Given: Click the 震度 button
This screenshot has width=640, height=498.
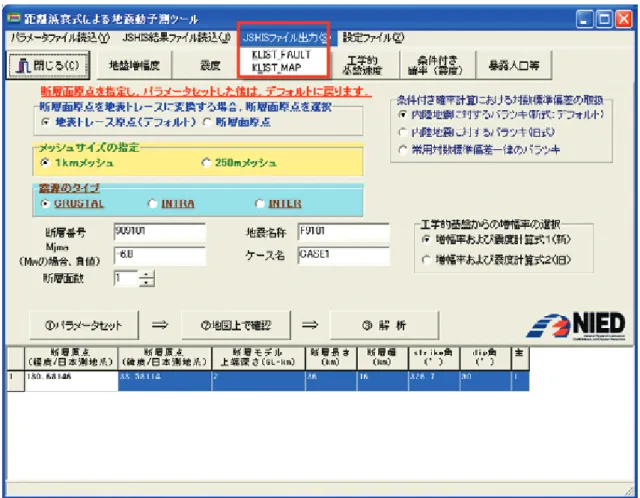Looking at the screenshot, I should point(210,65).
